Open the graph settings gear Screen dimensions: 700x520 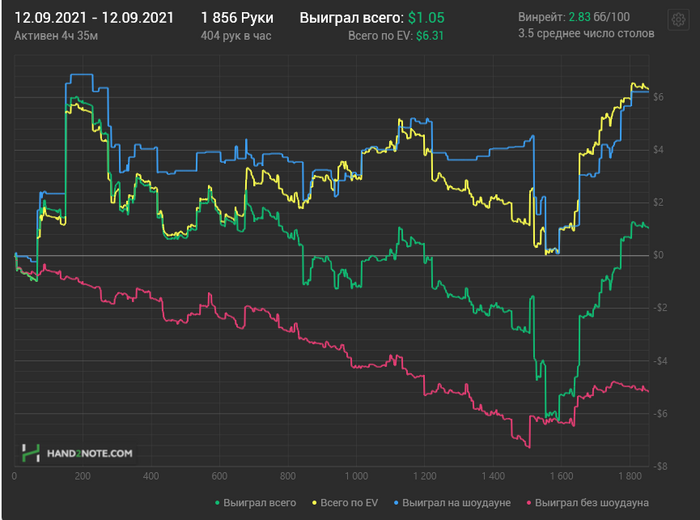(678, 20)
